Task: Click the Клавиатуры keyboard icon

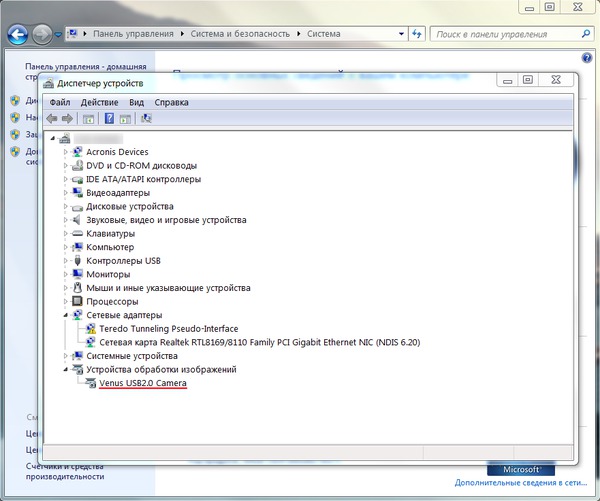Action: [x=77, y=233]
